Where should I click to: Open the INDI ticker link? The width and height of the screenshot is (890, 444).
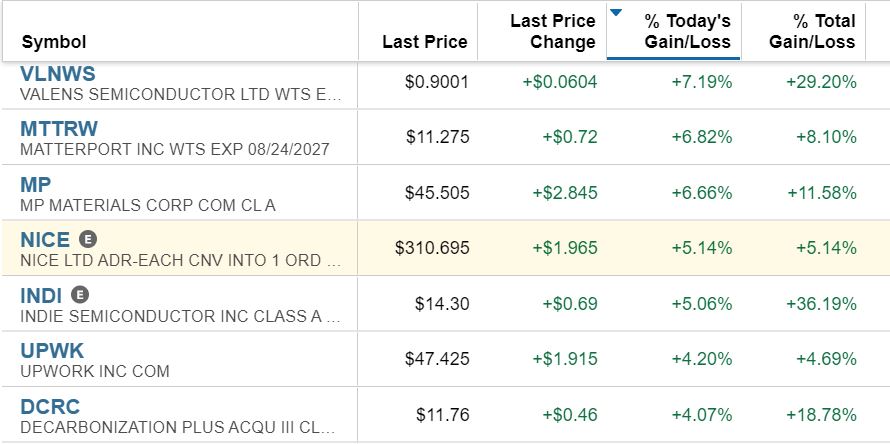41,296
